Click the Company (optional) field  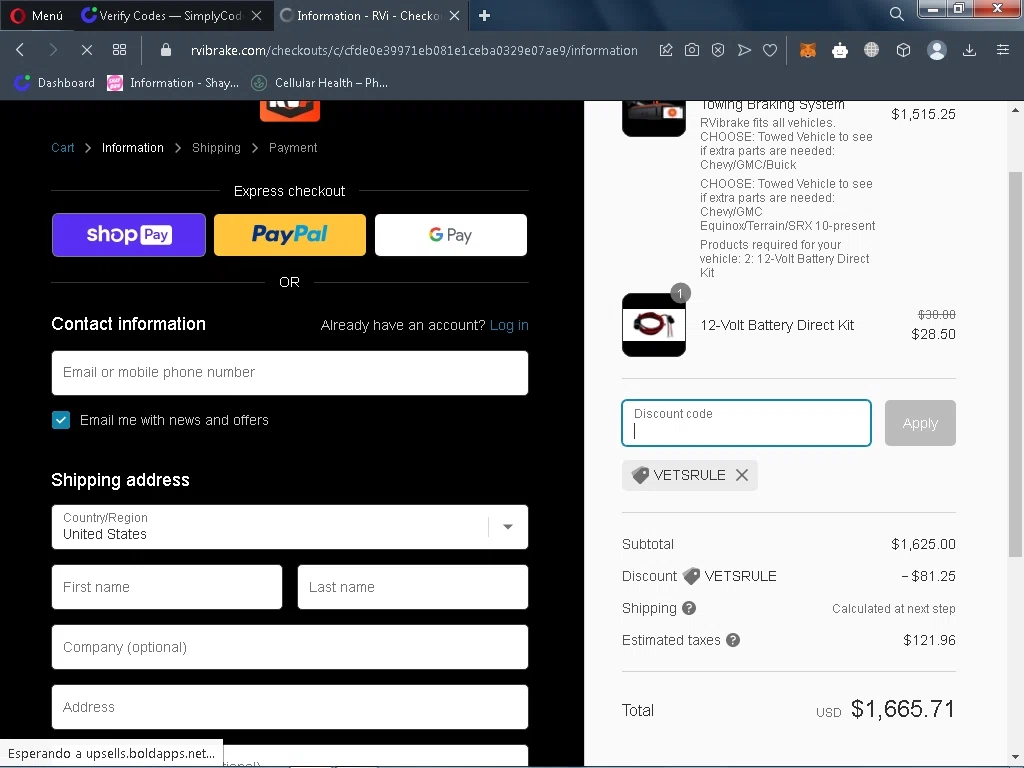pos(290,647)
